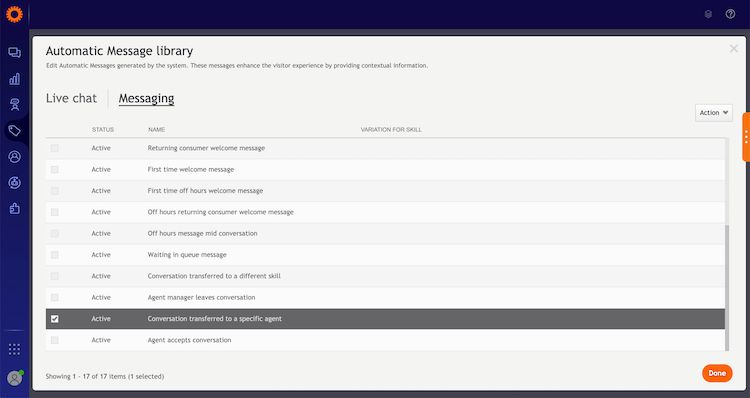Select 'Agent accepts conversation' text
This screenshot has height=398, width=750.
pyautogui.click(x=189, y=340)
